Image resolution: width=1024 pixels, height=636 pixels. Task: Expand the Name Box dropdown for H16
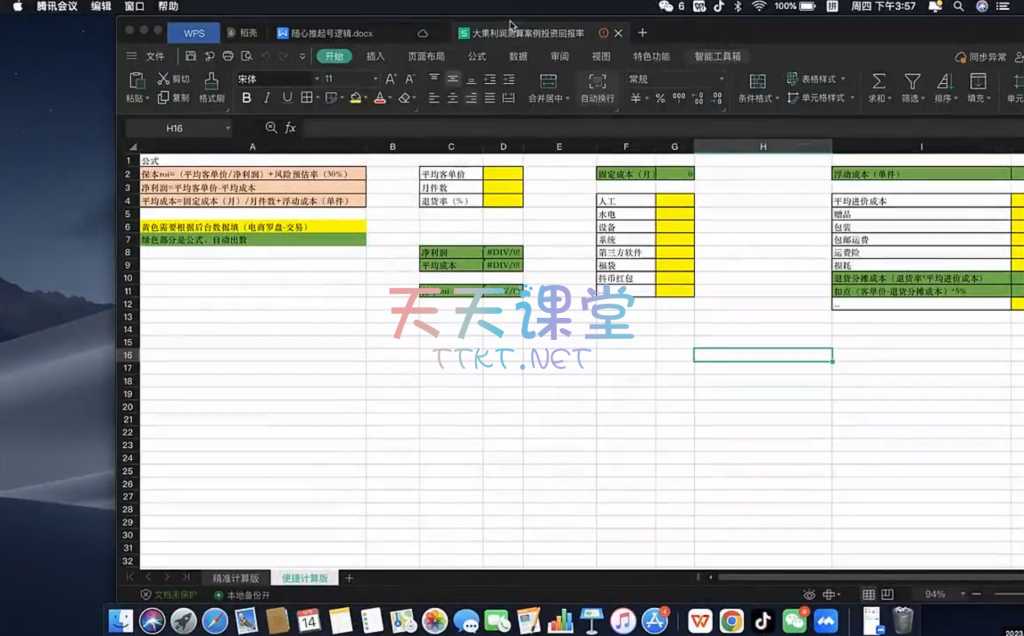228,128
